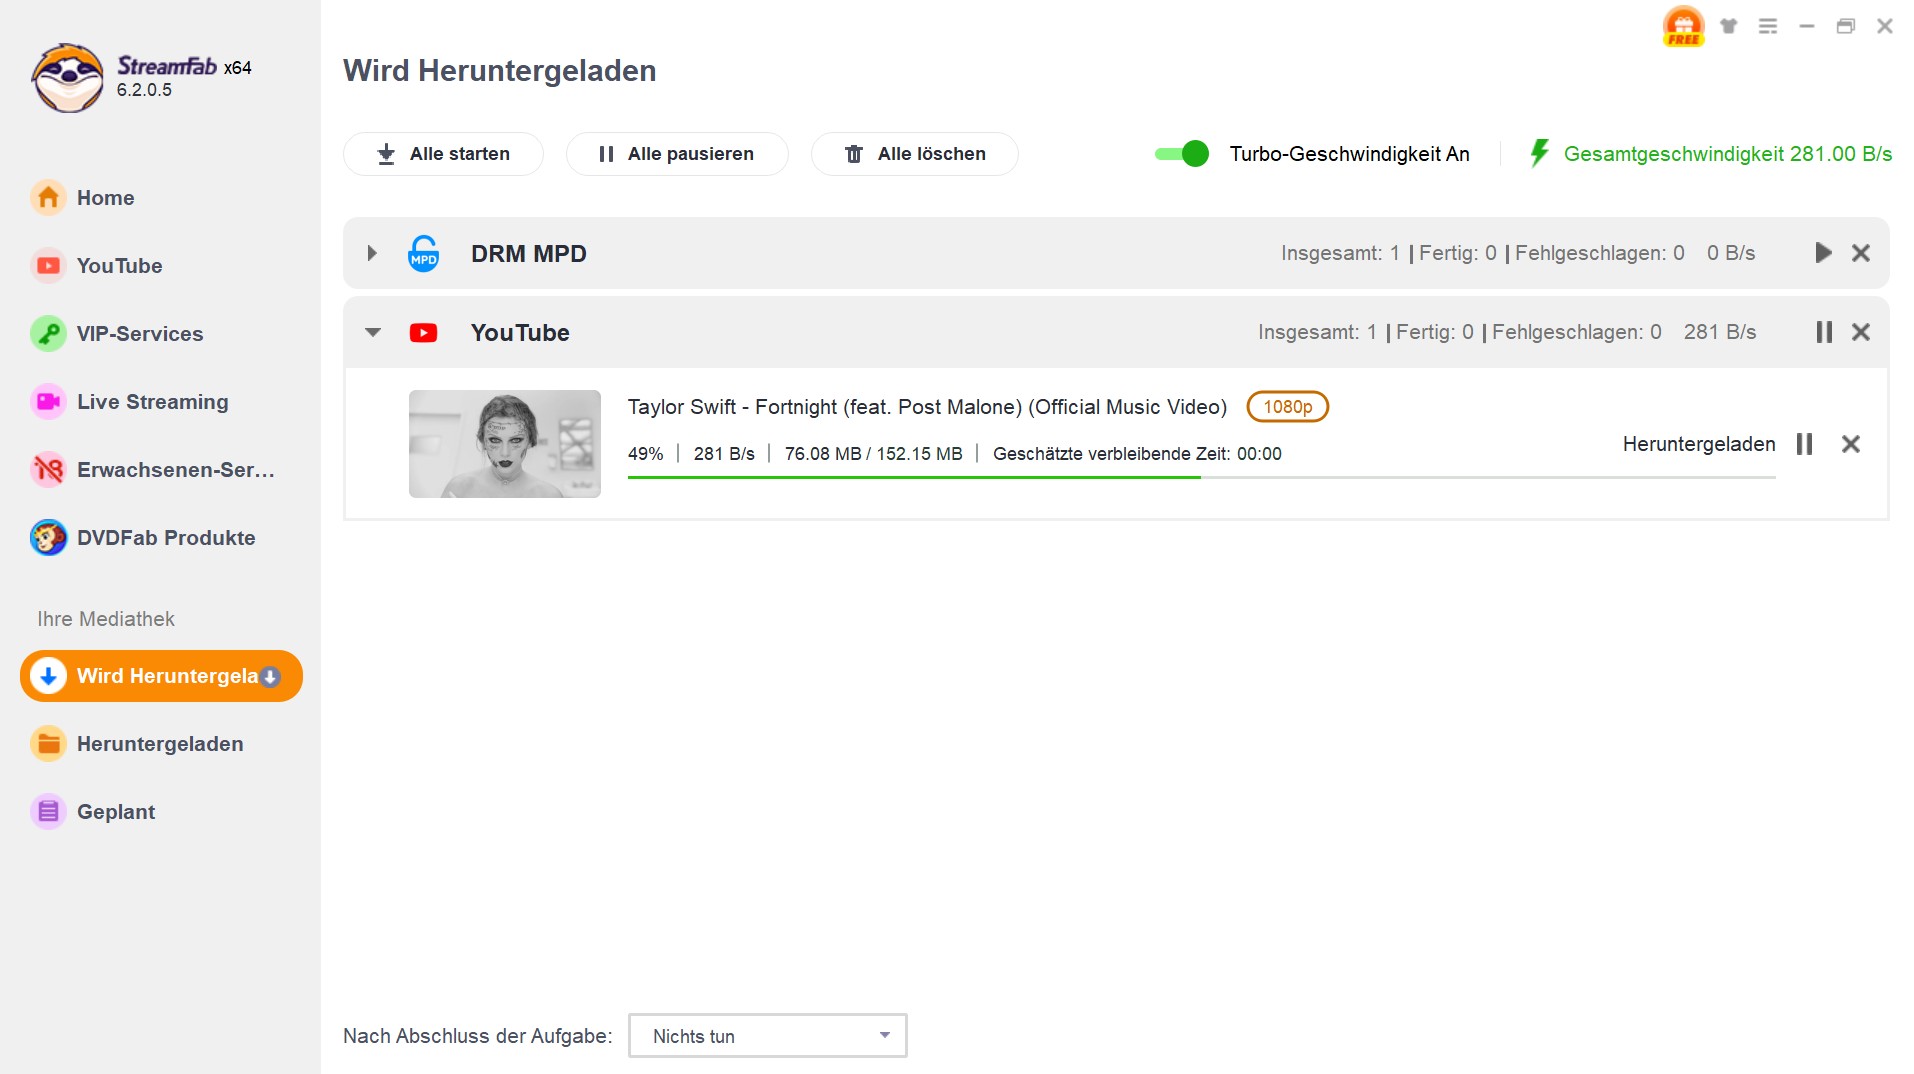Cancel the Taylor Swift Fortnight download
Viewport: 1914px width, 1074px height.
click(1850, 444)
